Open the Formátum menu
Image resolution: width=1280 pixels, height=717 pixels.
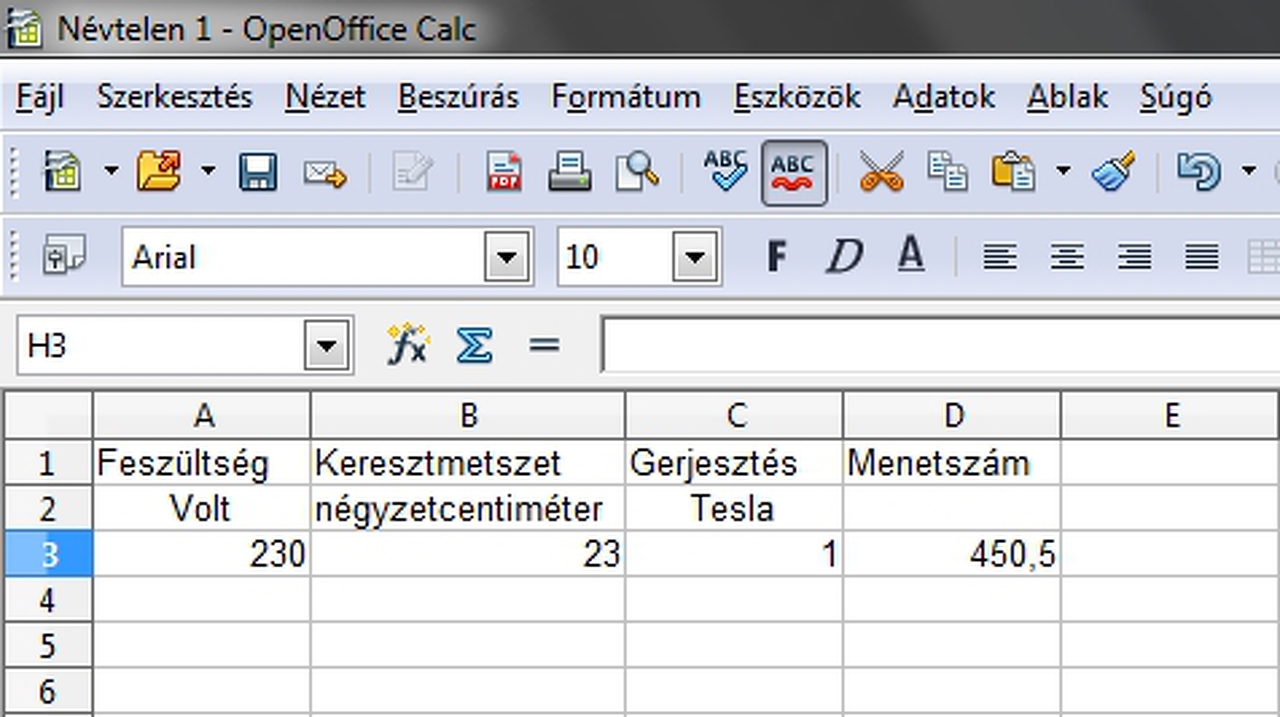click(x=625, y=97)
